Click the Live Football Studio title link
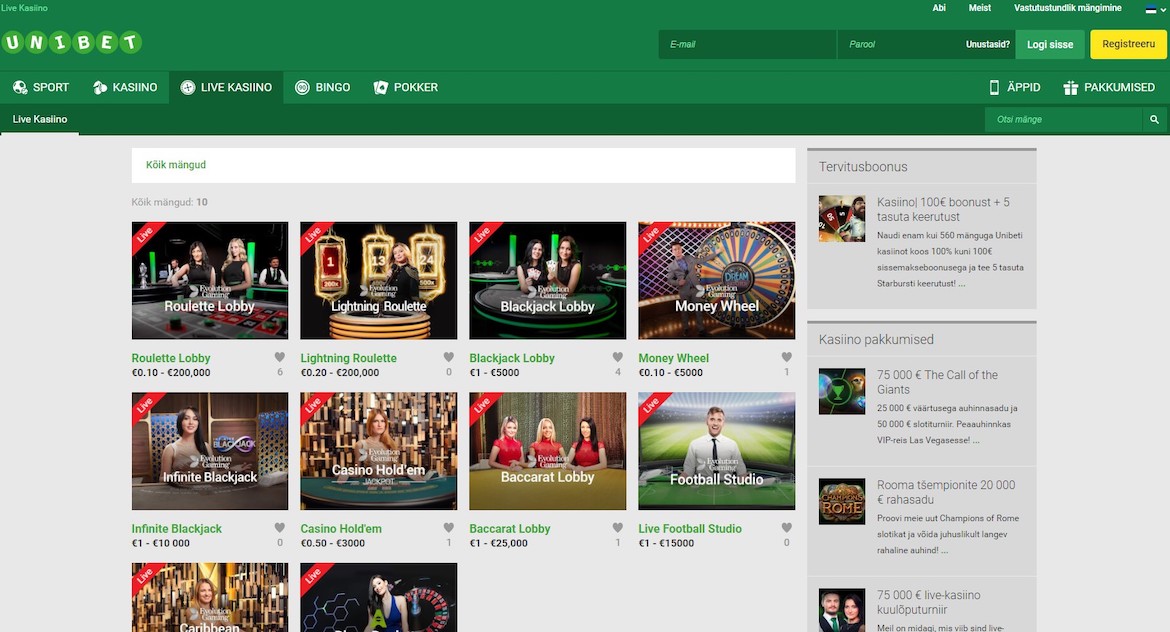Image resolution: width=1170 pixels, height=632 pixels. click(690, 528)
